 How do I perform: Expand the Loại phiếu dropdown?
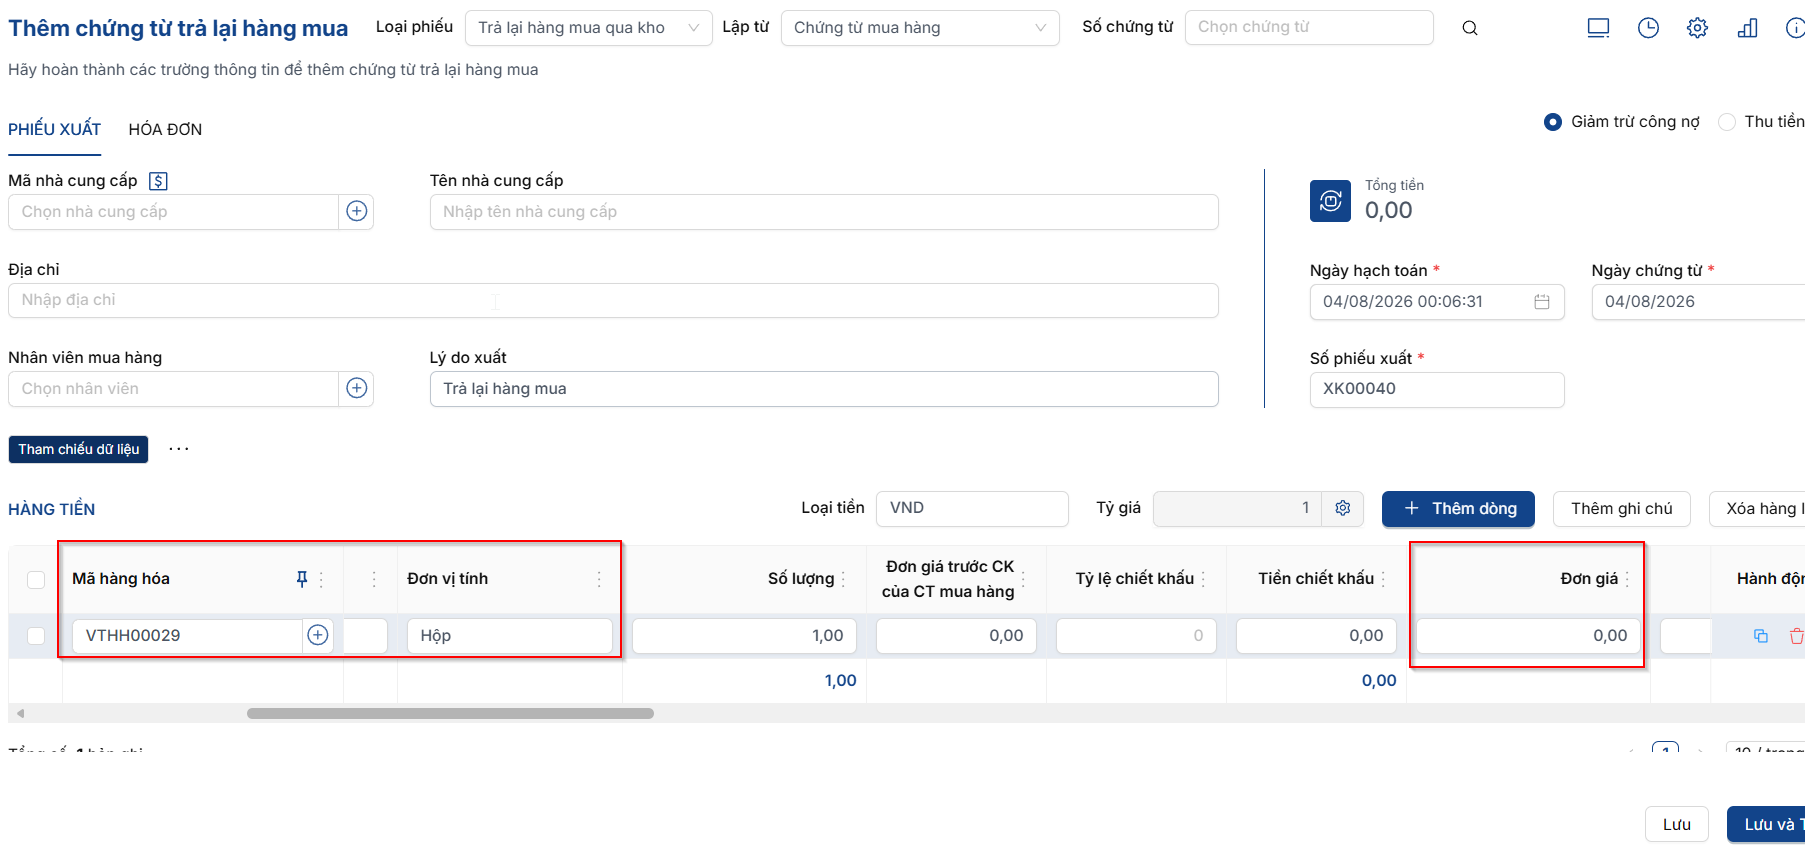[x=588, y=28]
